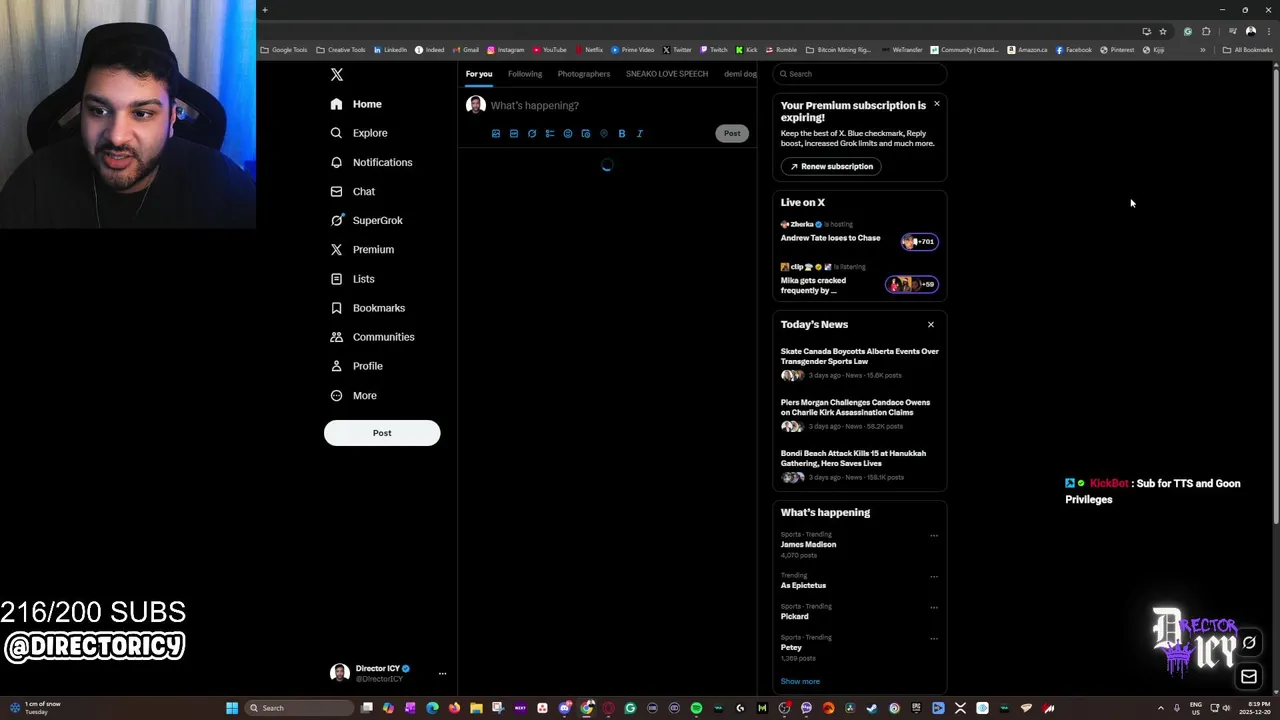This screenshot has height=720, width=1280.
Task: Open the Pickard trending topic
Action: point(795,616)
